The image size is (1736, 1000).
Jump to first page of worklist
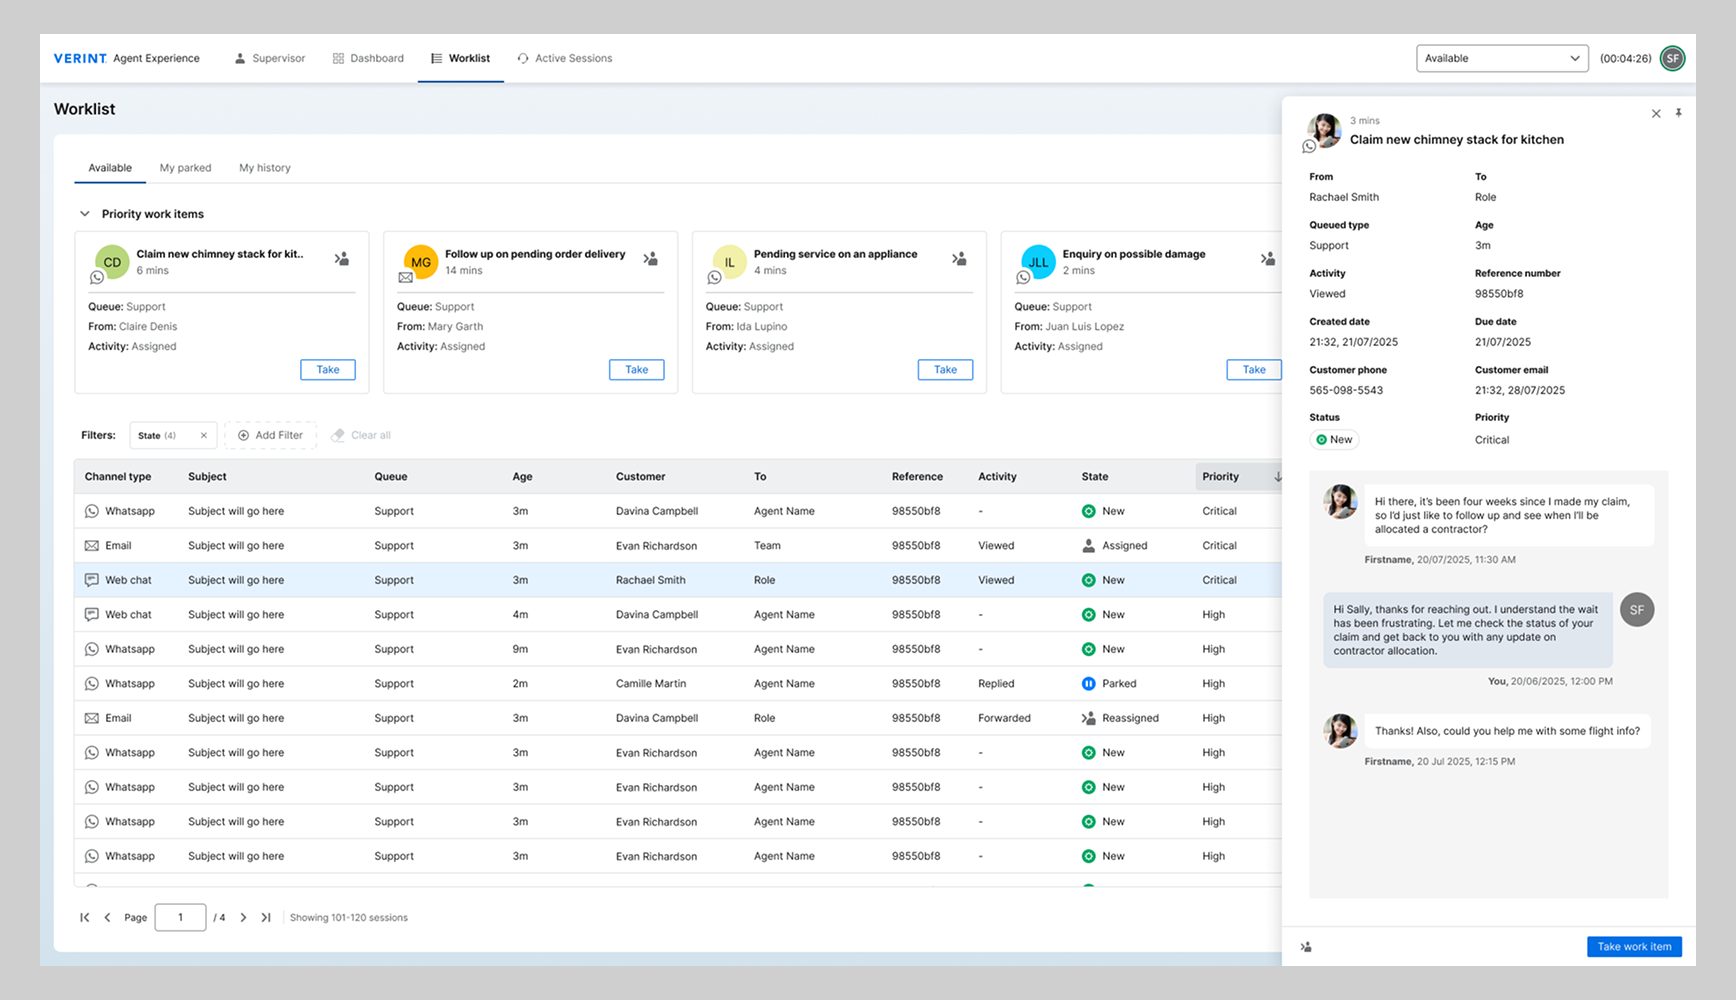click(85, 918)
